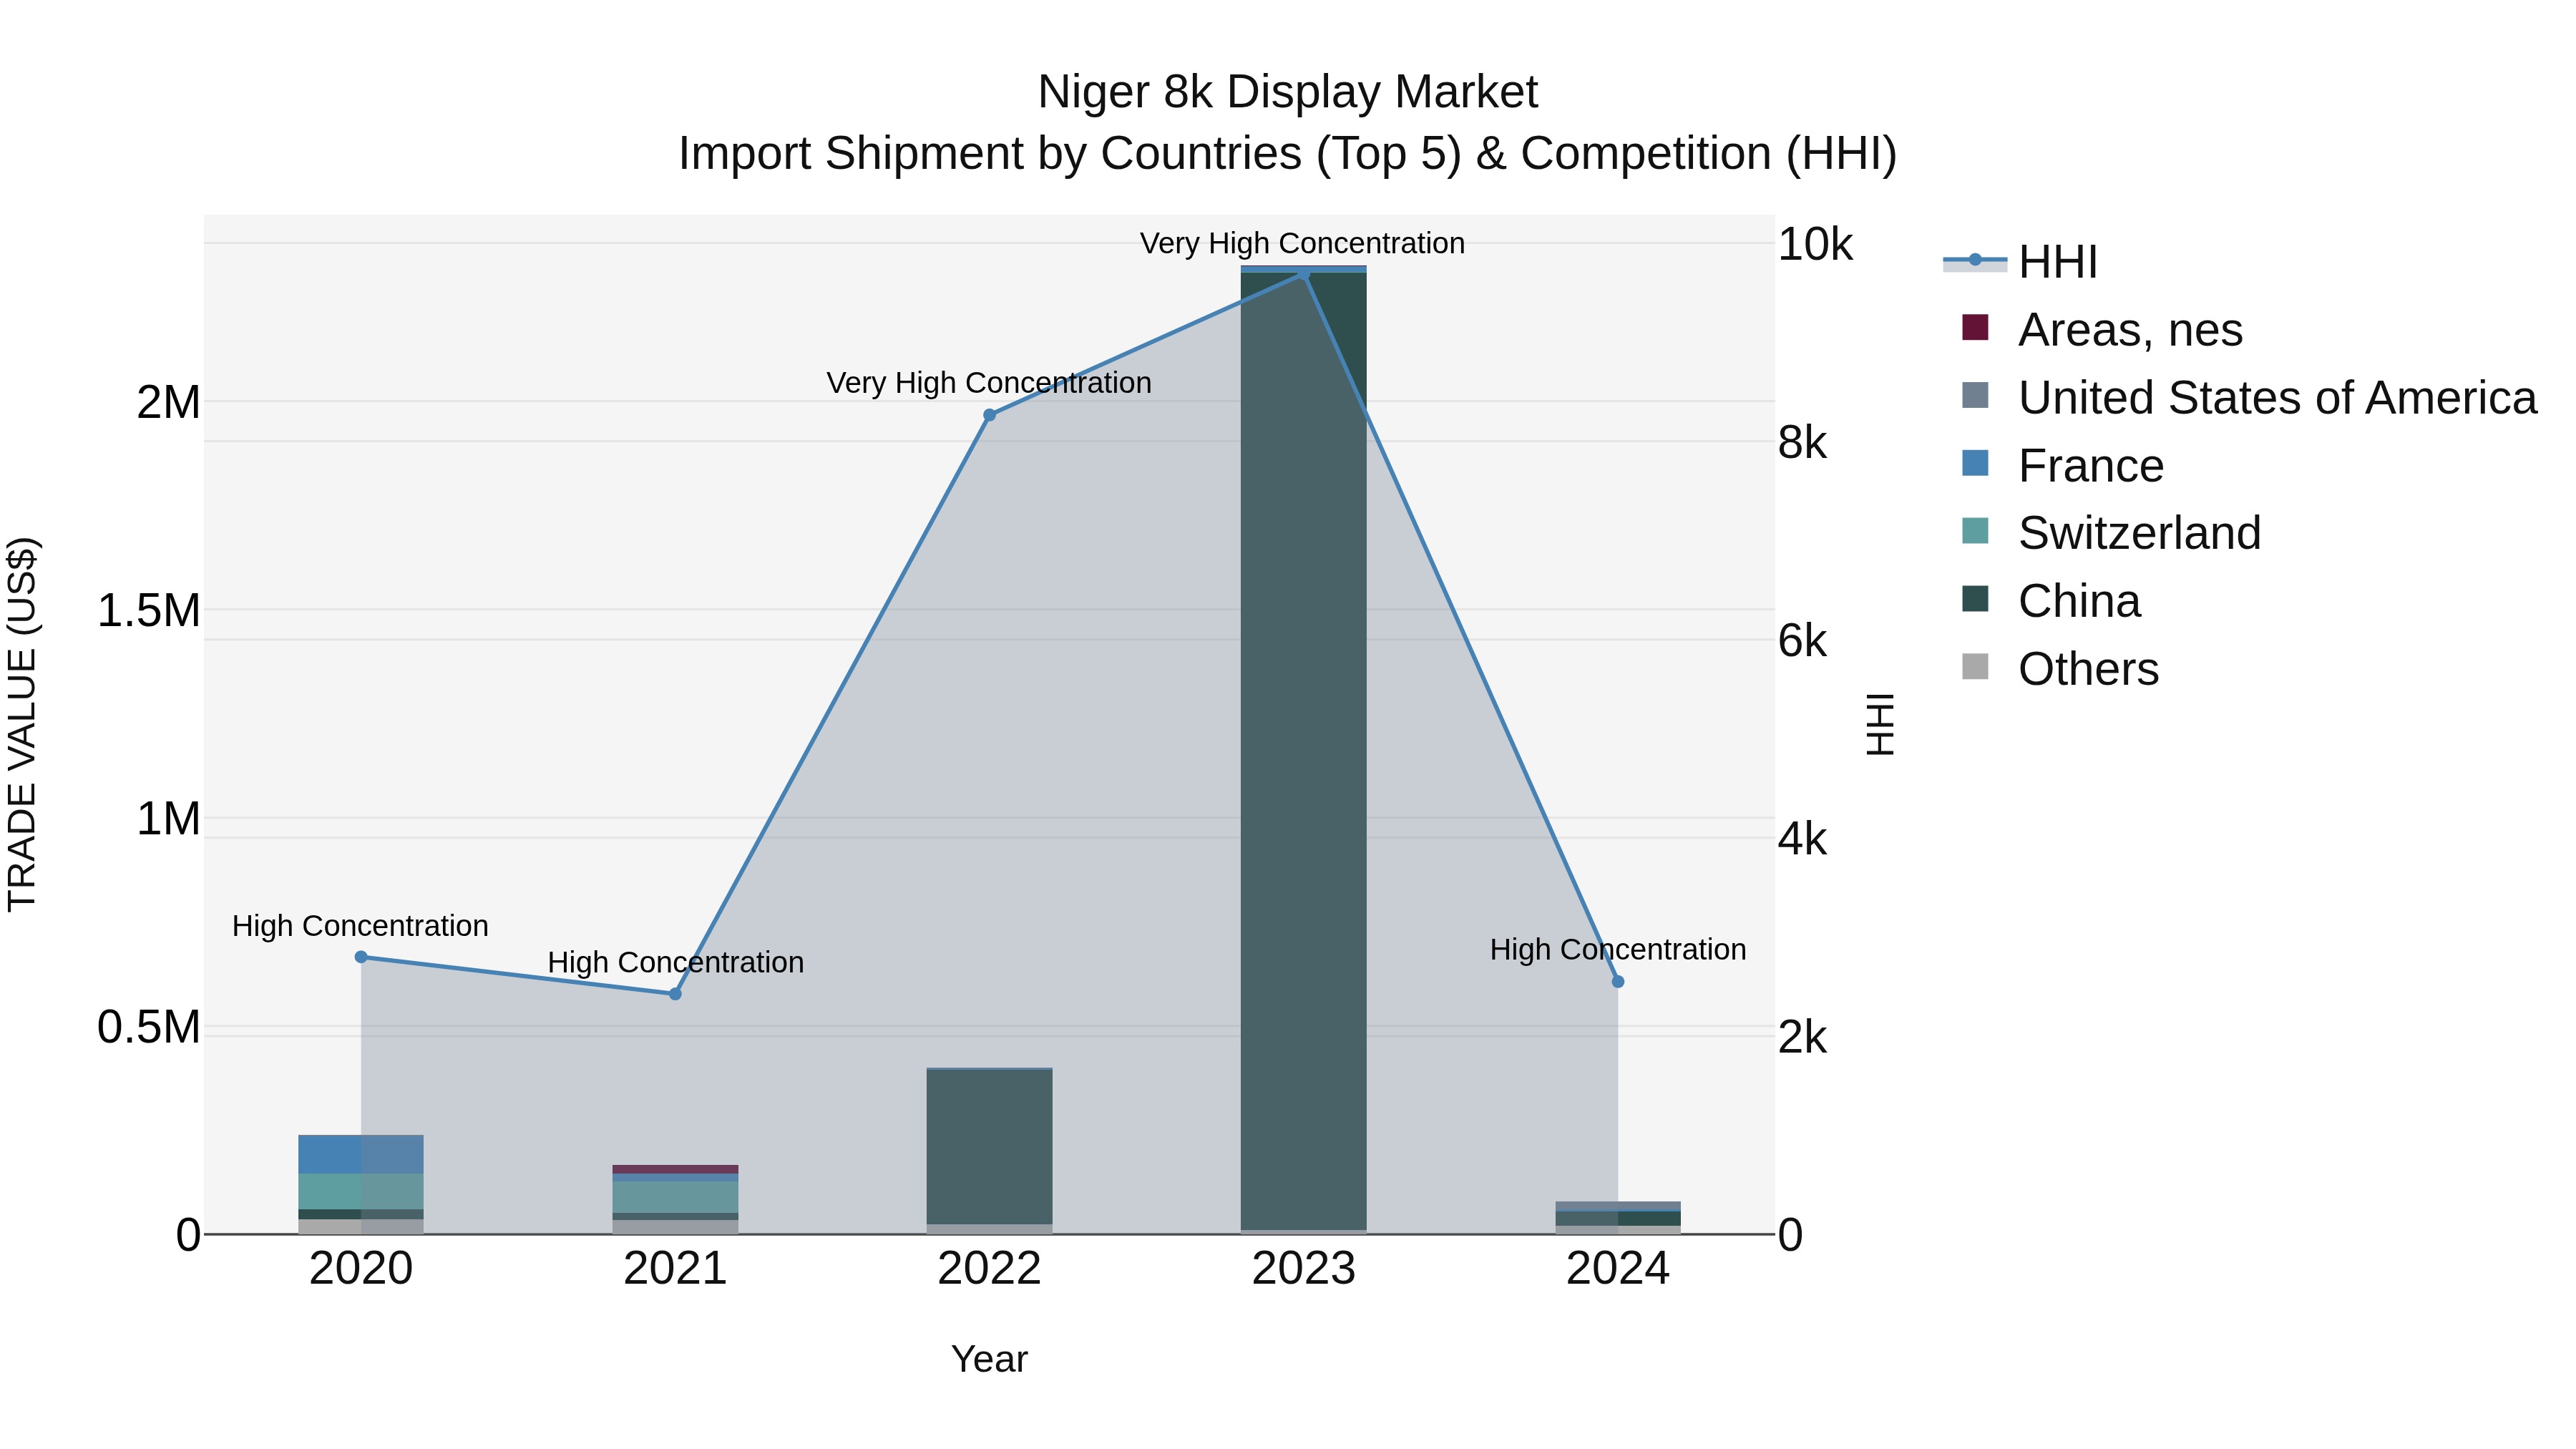Click the 2020 Others bar segment
The width and height of the screenshot is (2576, 1449).
[x=361, y=1226]
